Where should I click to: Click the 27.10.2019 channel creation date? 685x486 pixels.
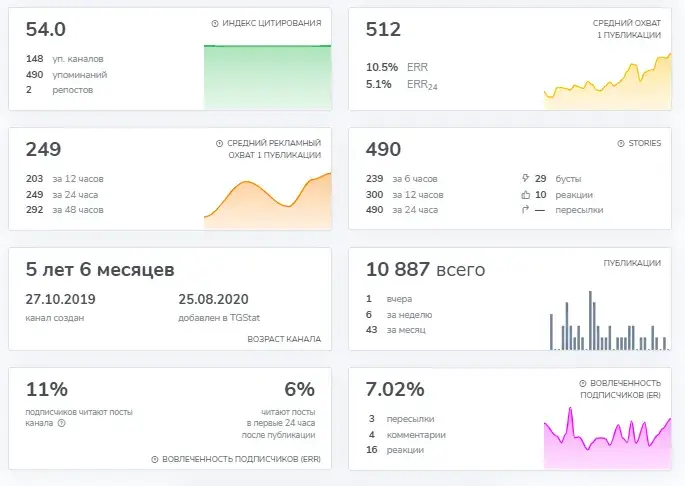pyautogui.click(x=60, y=299)
